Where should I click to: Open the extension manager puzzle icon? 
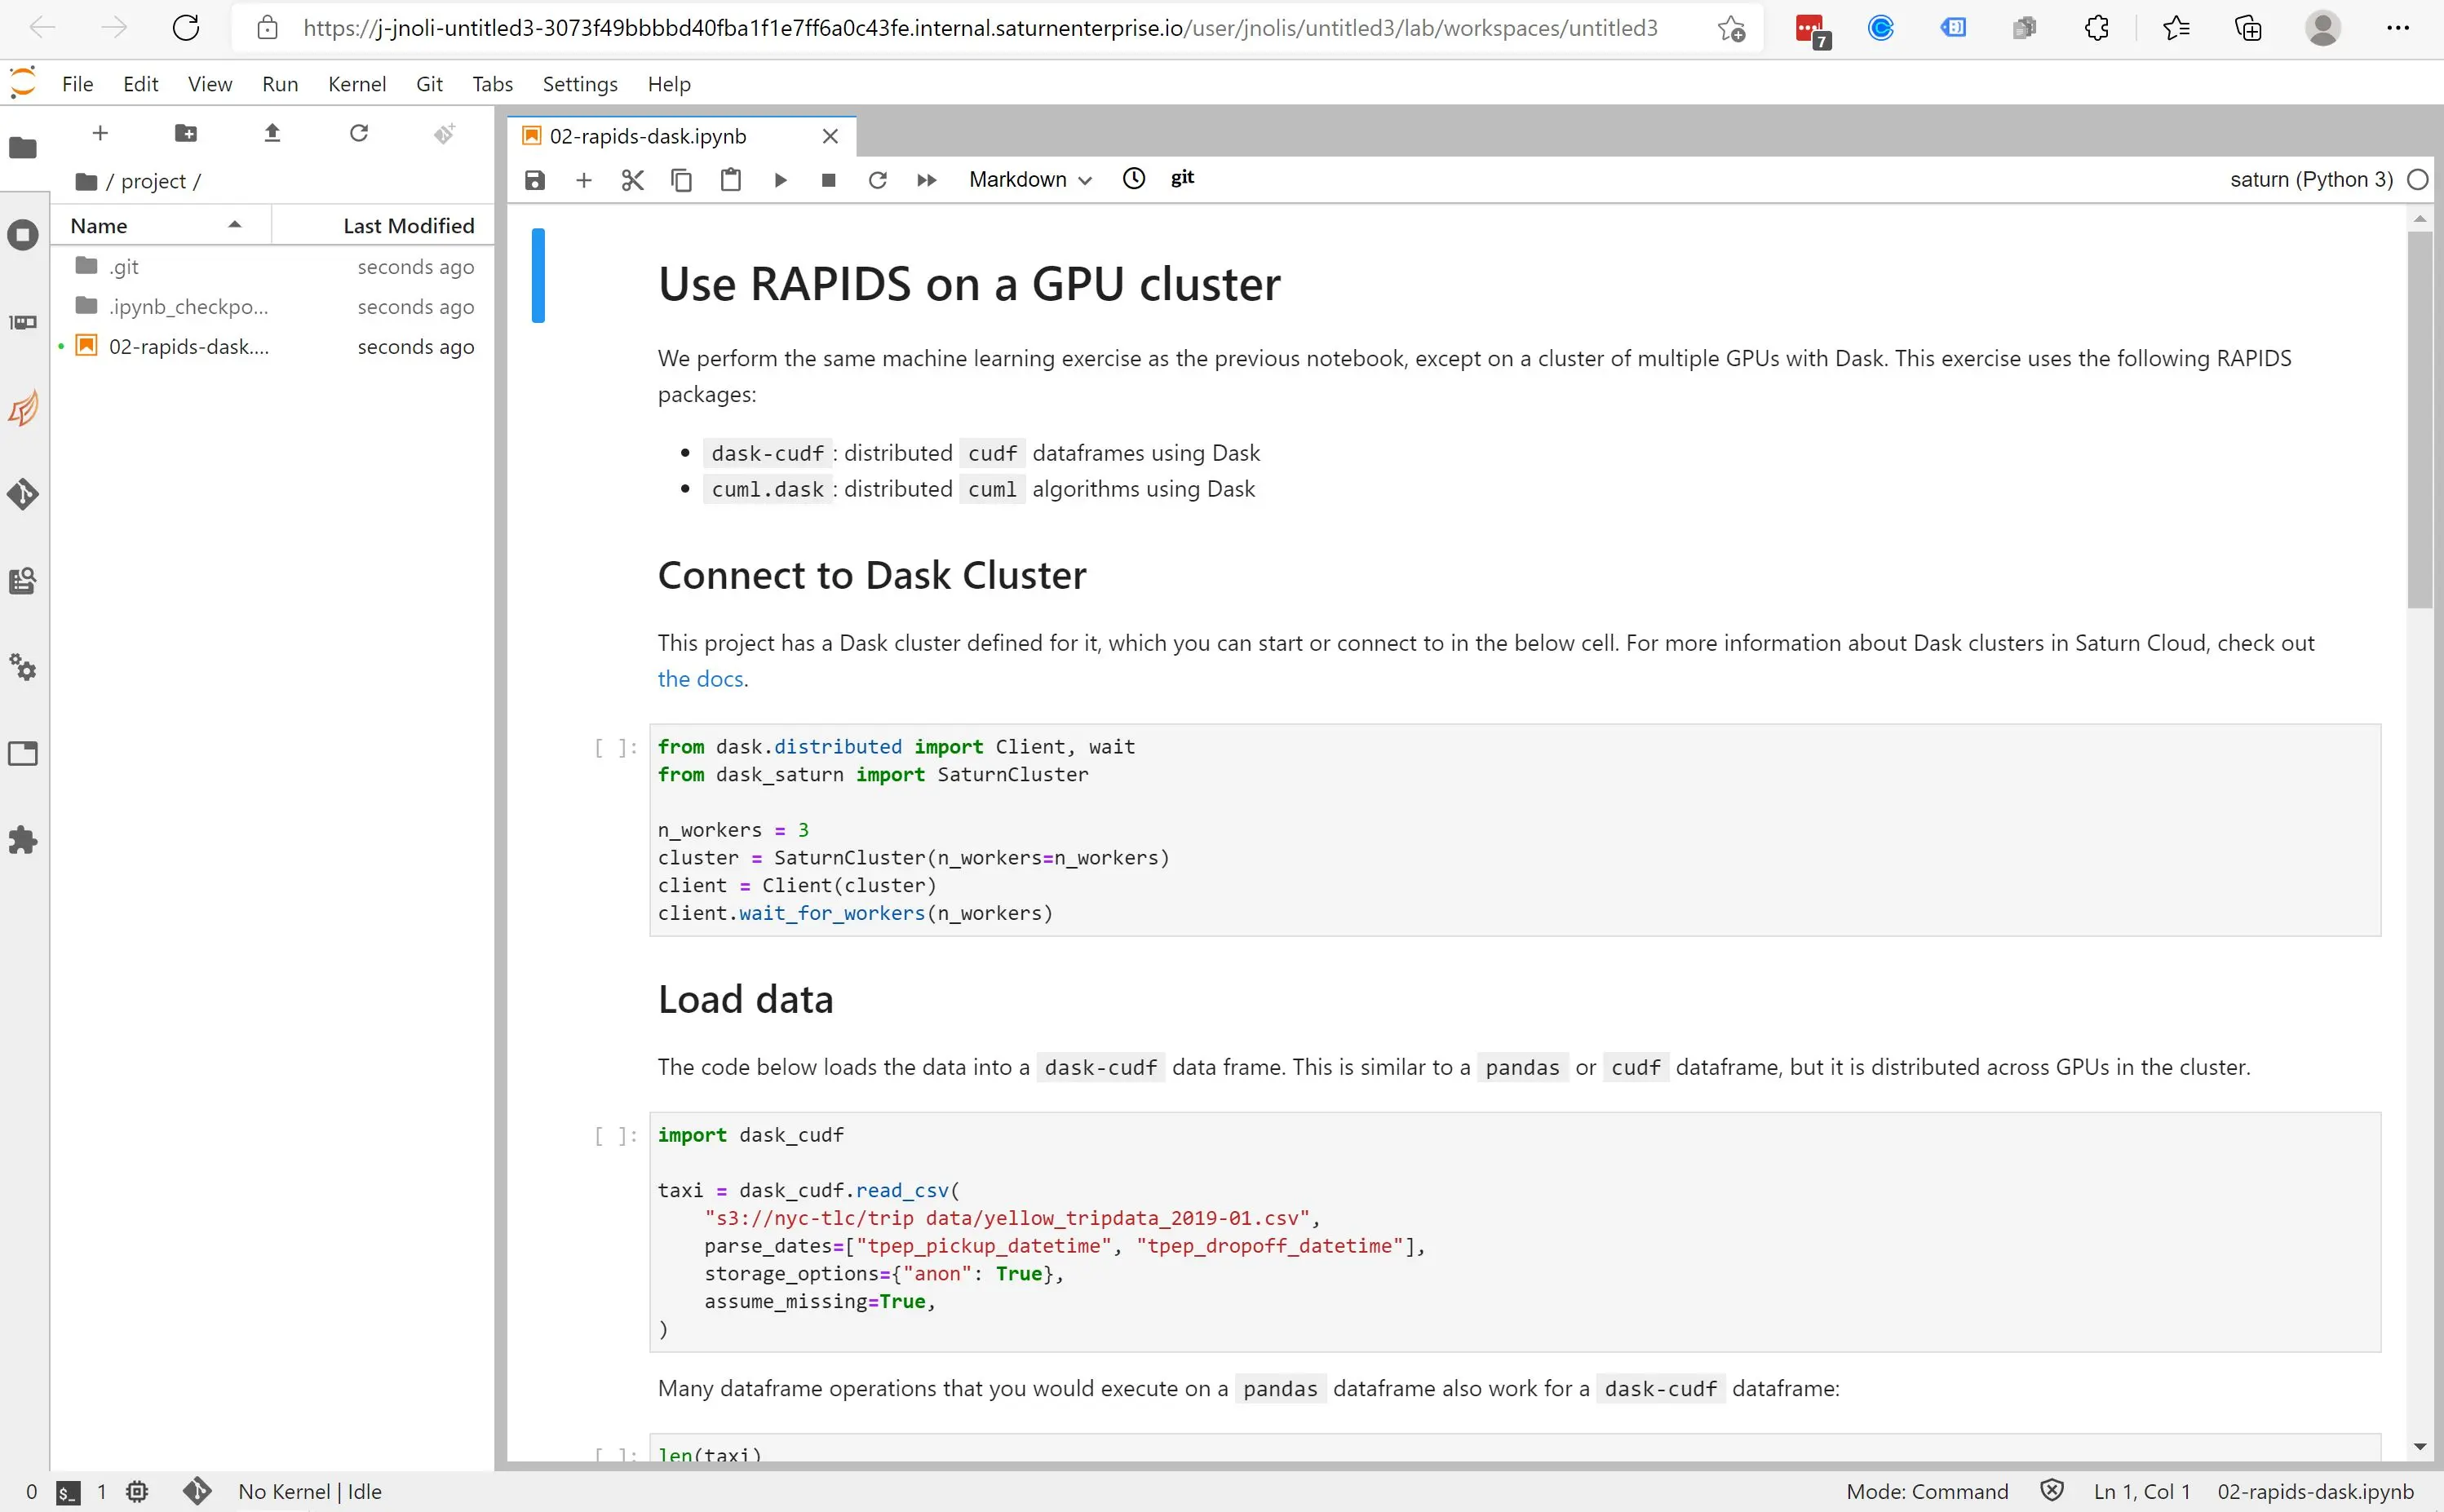[x=23, y=840]
